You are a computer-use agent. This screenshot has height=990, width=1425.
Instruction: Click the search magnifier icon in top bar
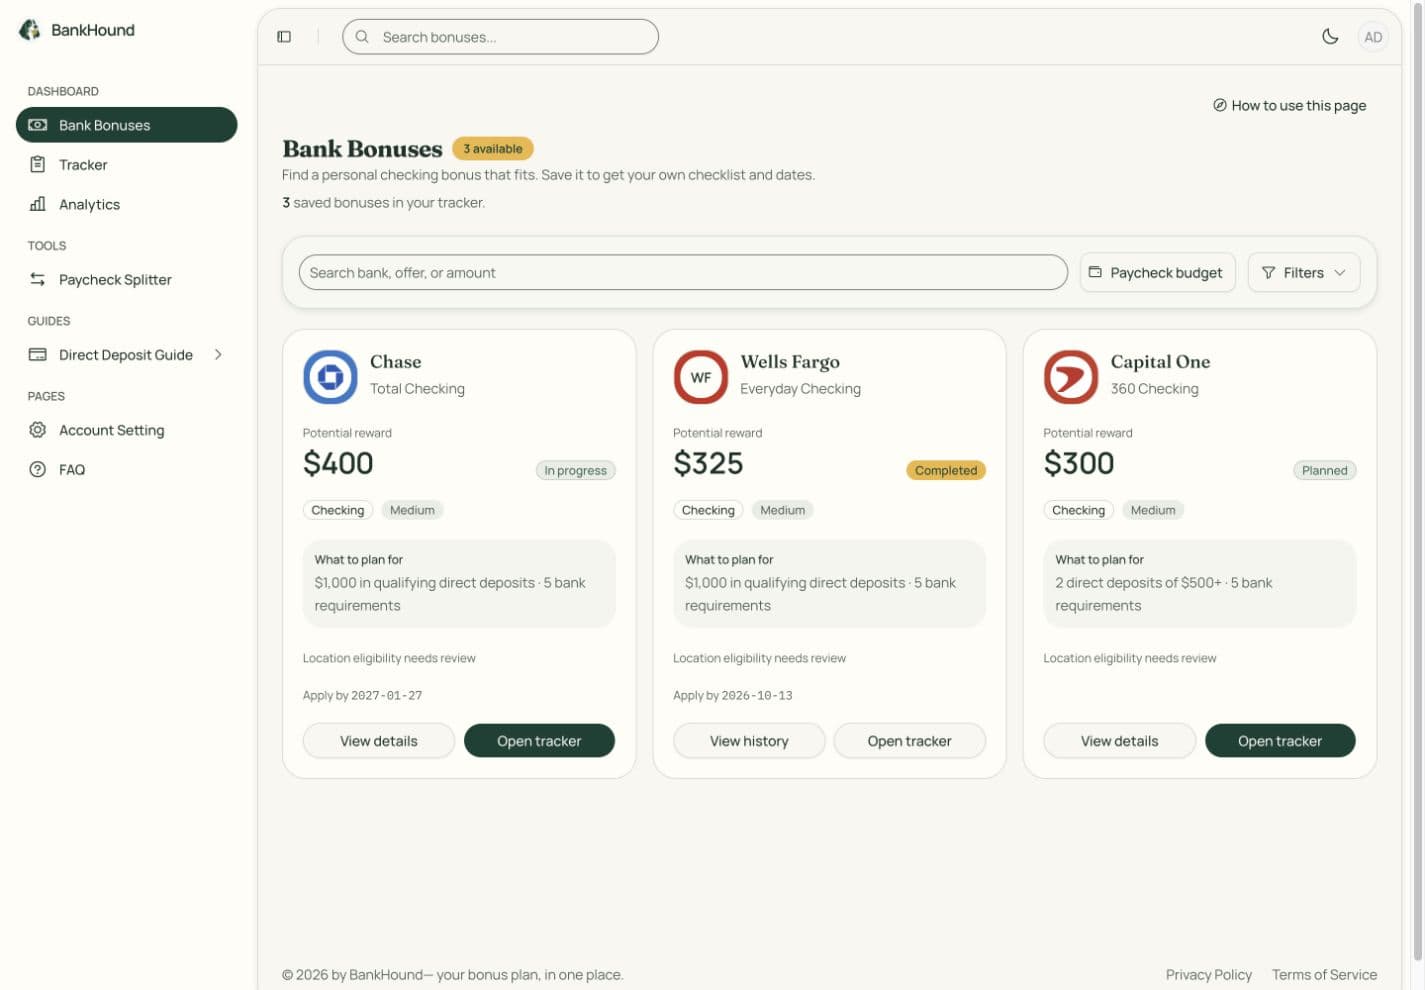(362, 37)
